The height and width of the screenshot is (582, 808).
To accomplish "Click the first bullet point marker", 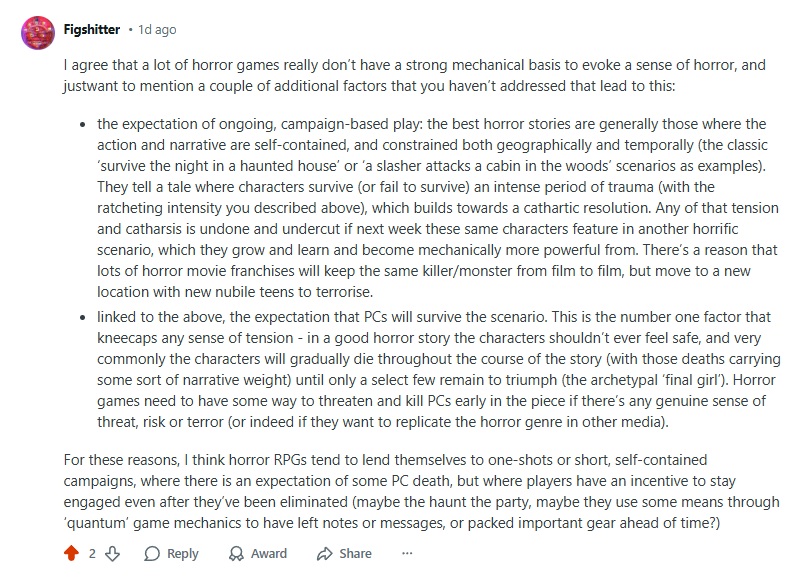I will [82, 125].
